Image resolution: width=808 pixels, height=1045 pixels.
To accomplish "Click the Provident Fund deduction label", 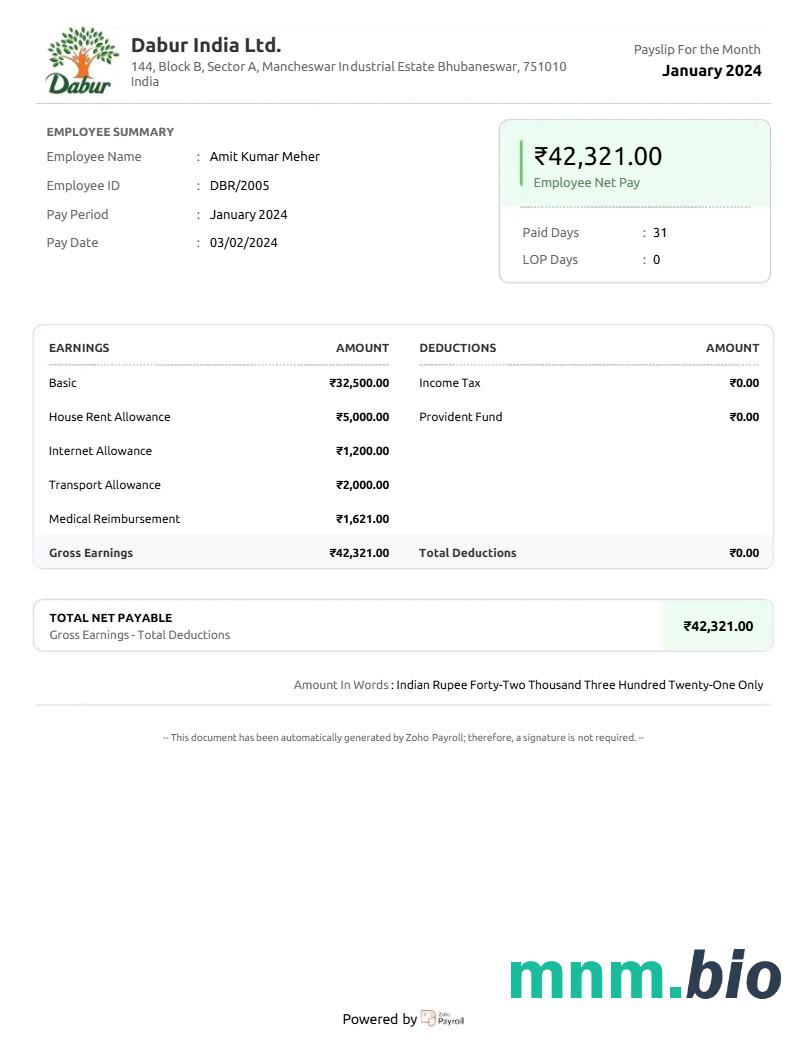I will (461, 417).
